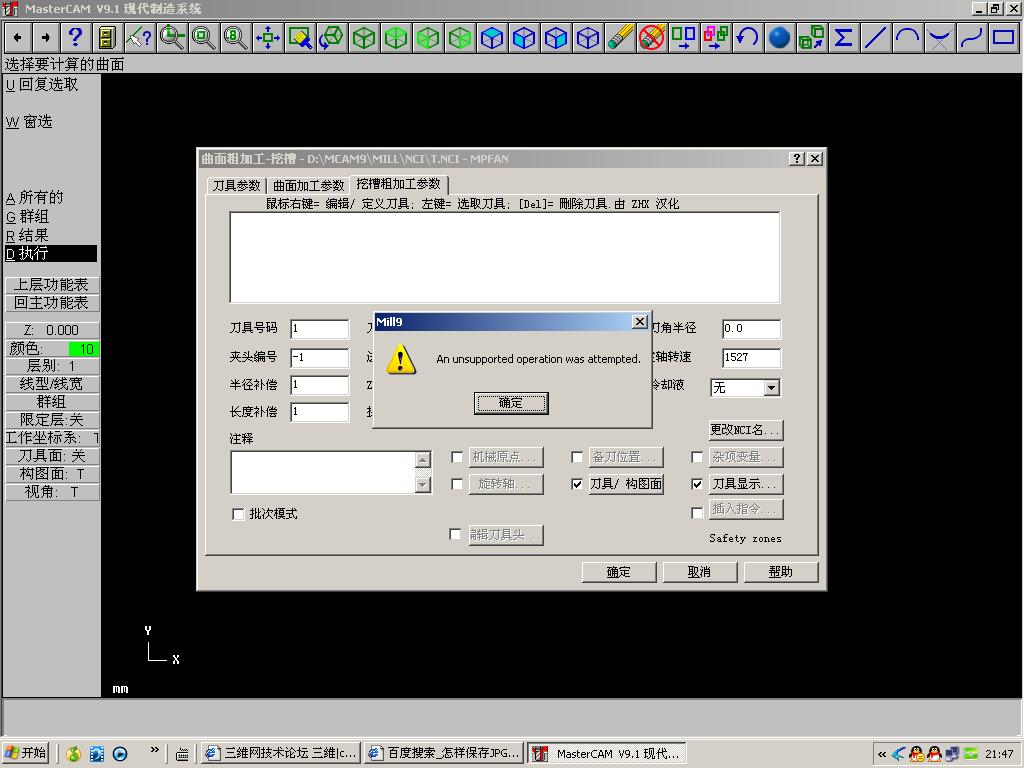This screenshot has height=768, width=1024.
Task: Switch to 三维网技术论坛 taskbar window
Action: tap(280, 754)
